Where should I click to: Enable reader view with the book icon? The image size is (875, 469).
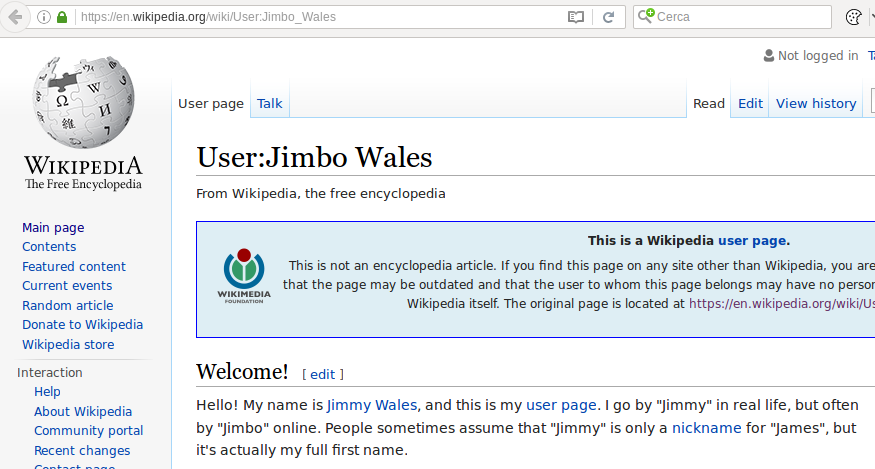(575, 17)
